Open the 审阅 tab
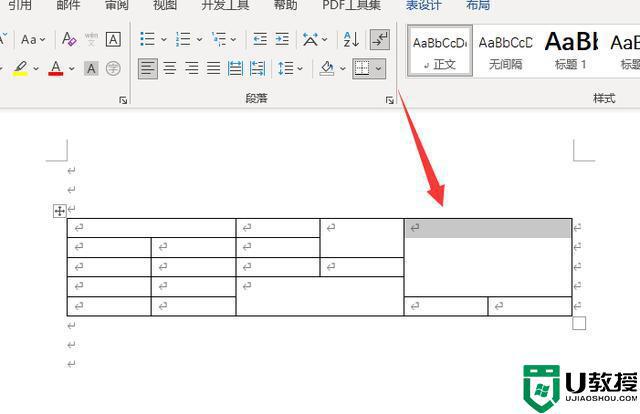 (x=117, y=5)
